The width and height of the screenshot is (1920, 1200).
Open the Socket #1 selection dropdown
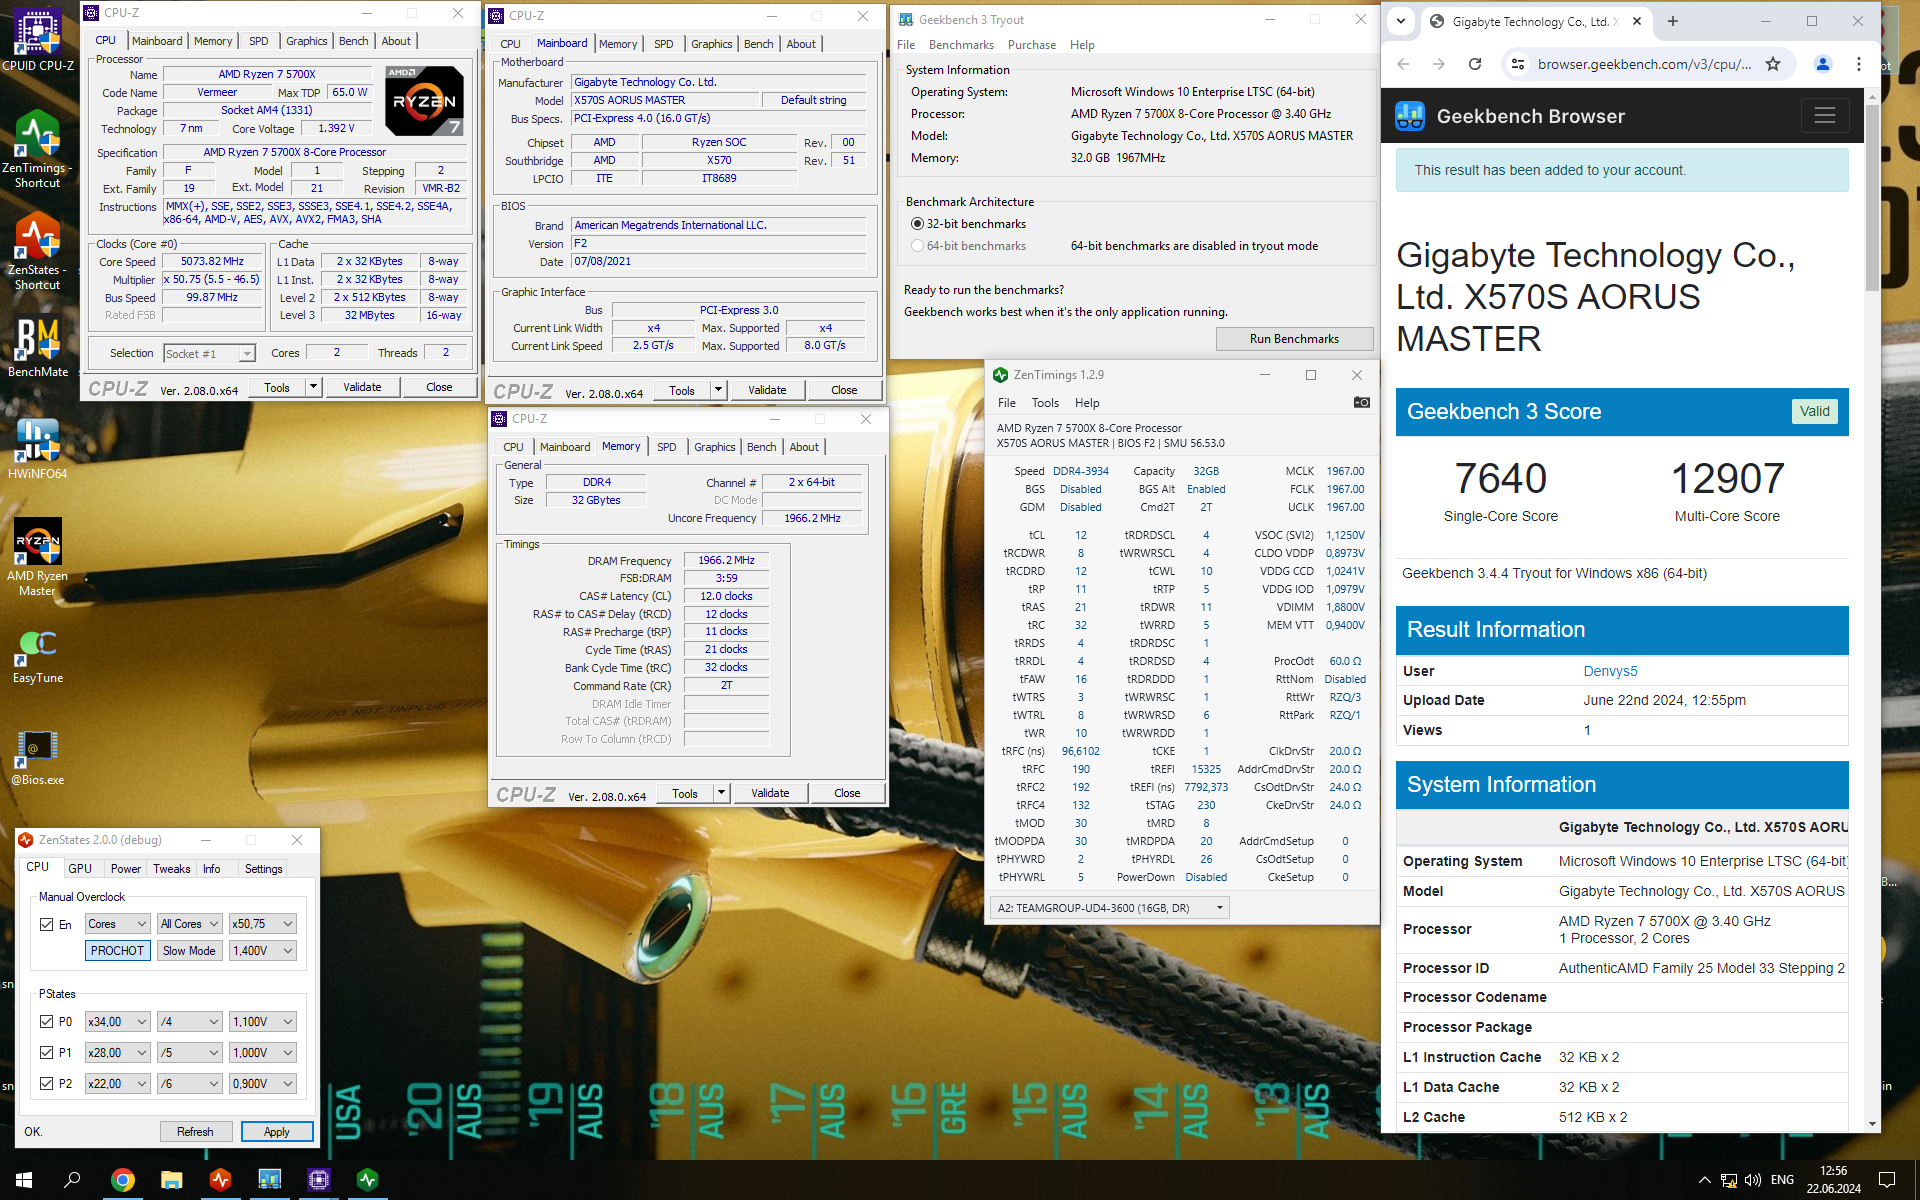pyautogui.click(x=209, y=353)
